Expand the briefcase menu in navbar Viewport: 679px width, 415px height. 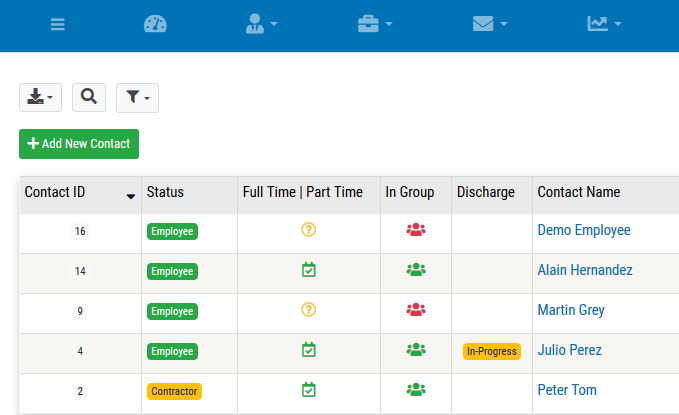pyautogui.click(x=375, y=24)
